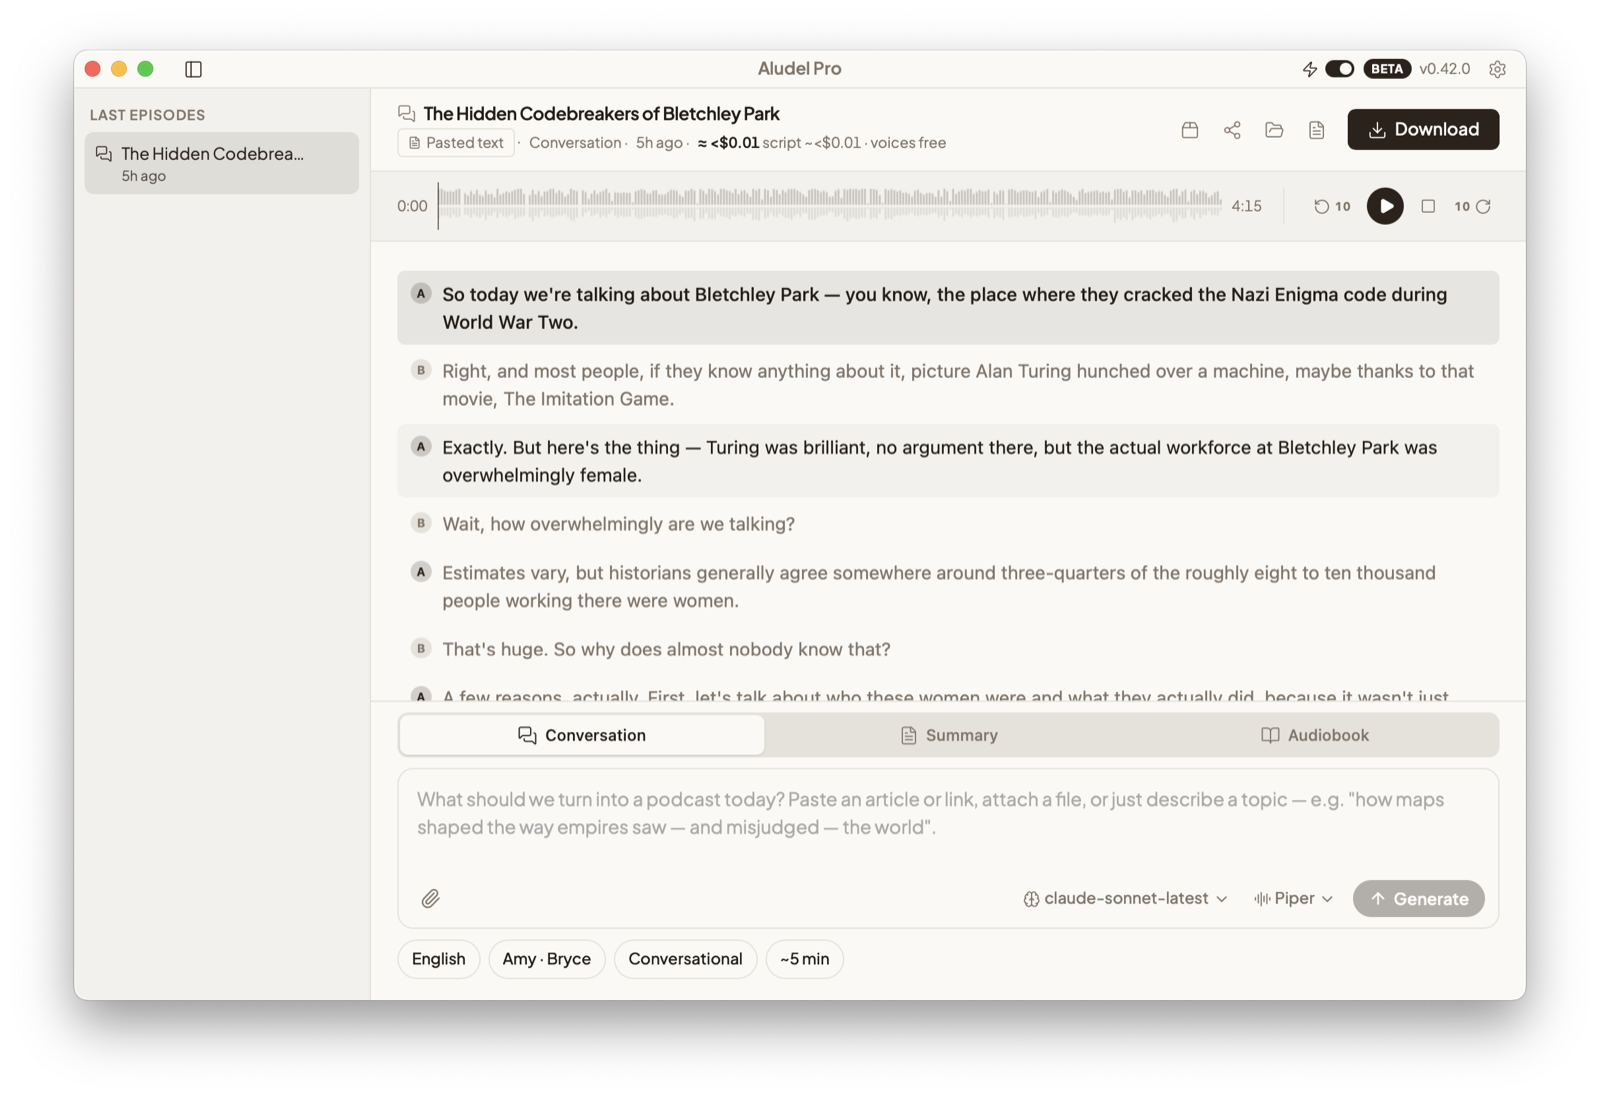Select The Hidden Codebrea... episode in sidebar

click(x=222, y=163)
